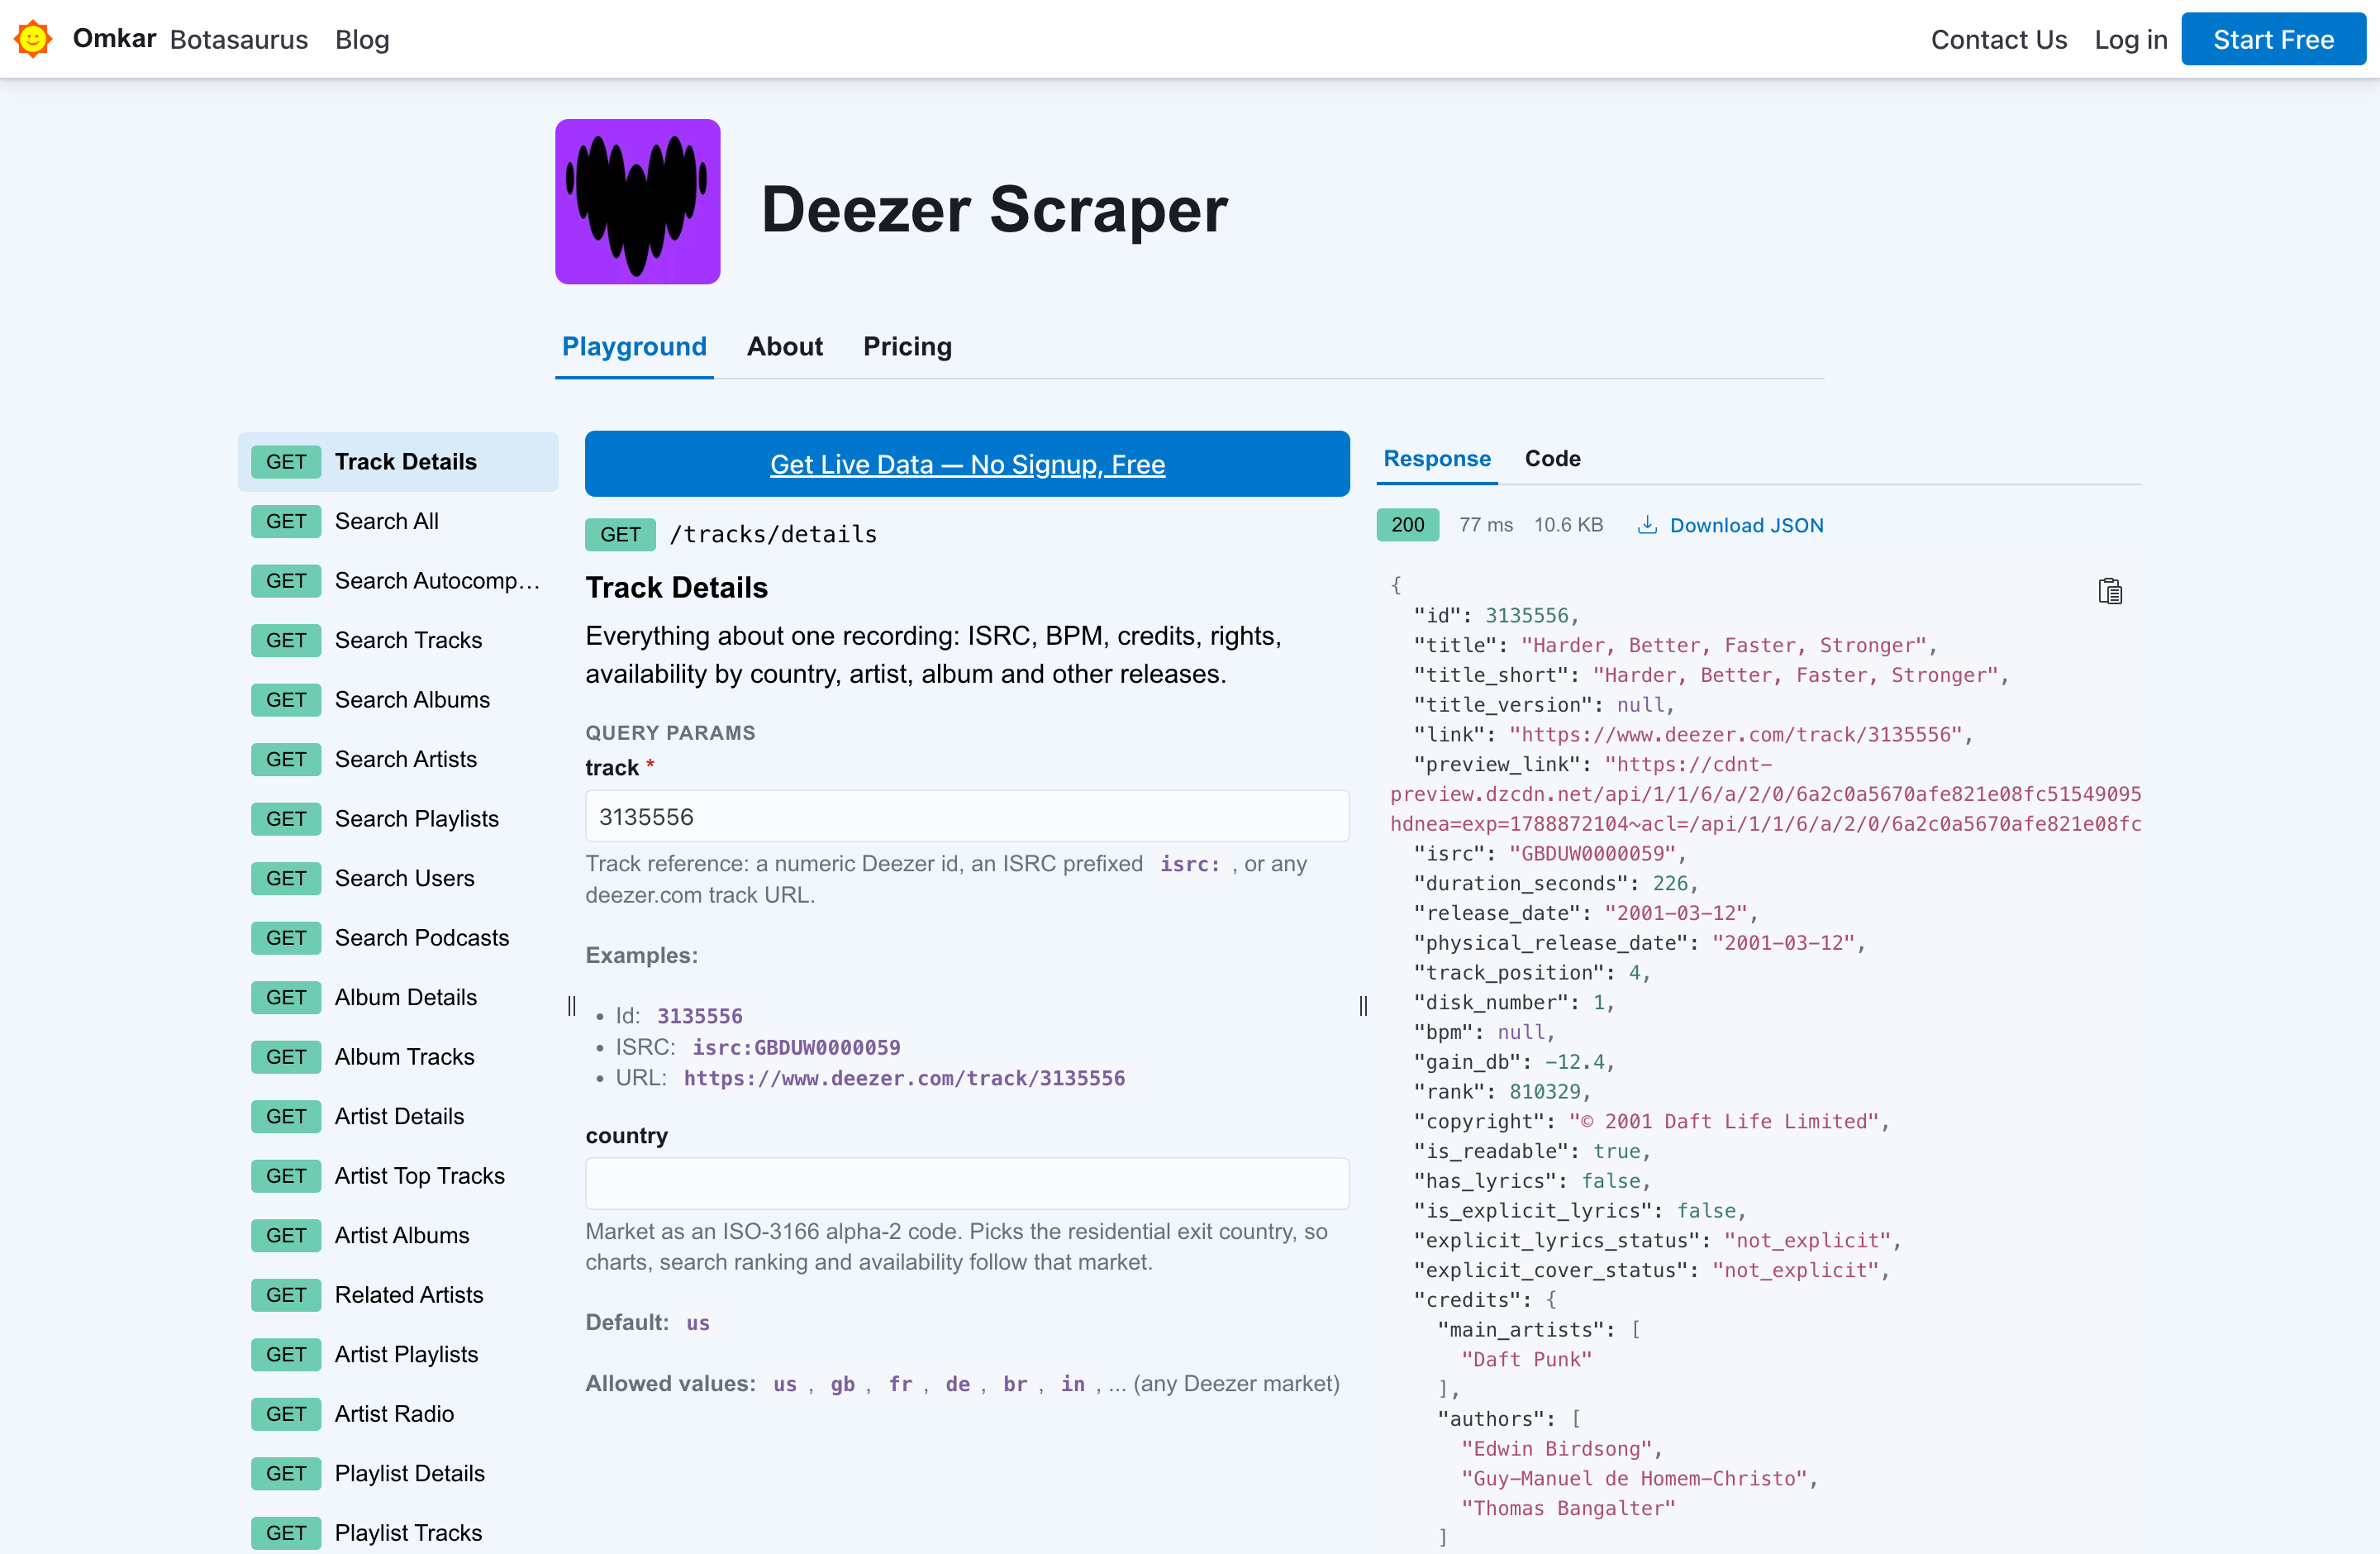Click the JSON link value https://www.deezer.com/track/3135556

(1735, 735)
